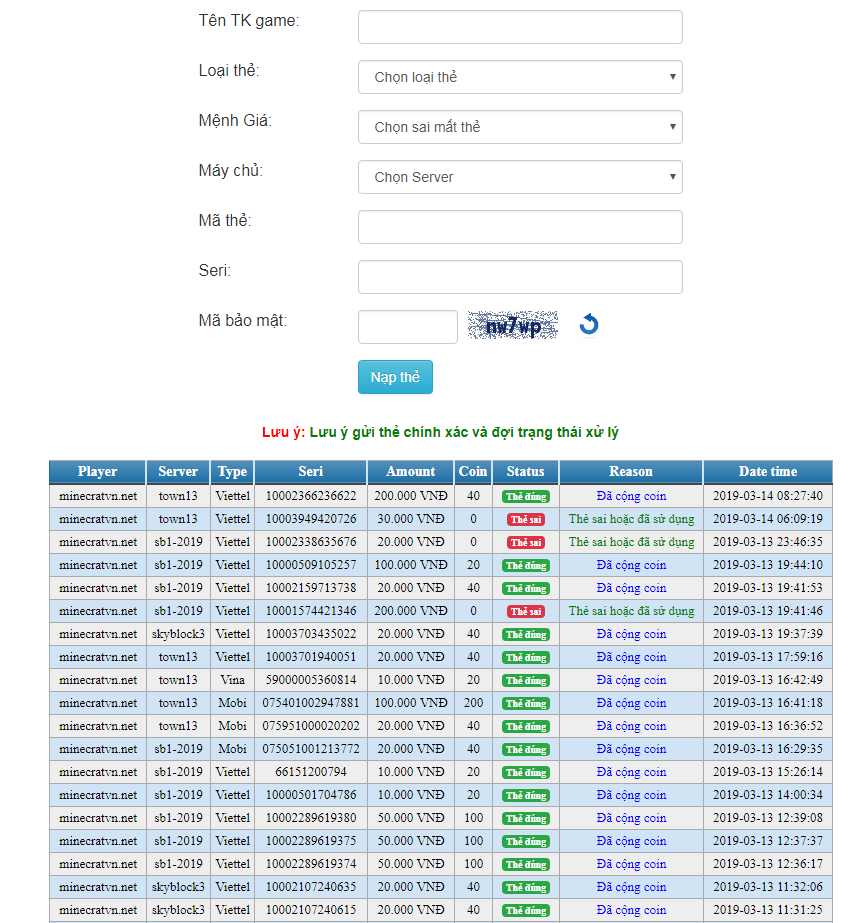This screenshot has height=923, width=866.
Task: Select seri cell 10000501704786
Action: click(x=311, y=795)
